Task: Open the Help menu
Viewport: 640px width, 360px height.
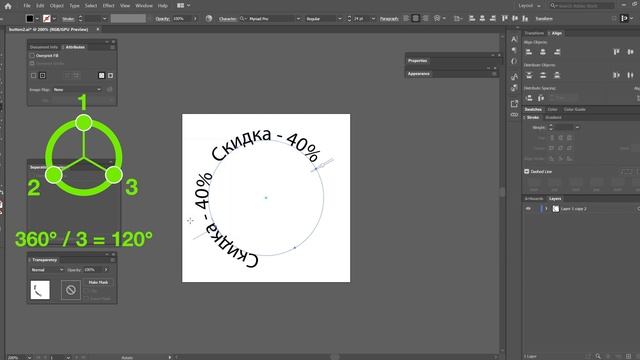Action: click(163, 6)
